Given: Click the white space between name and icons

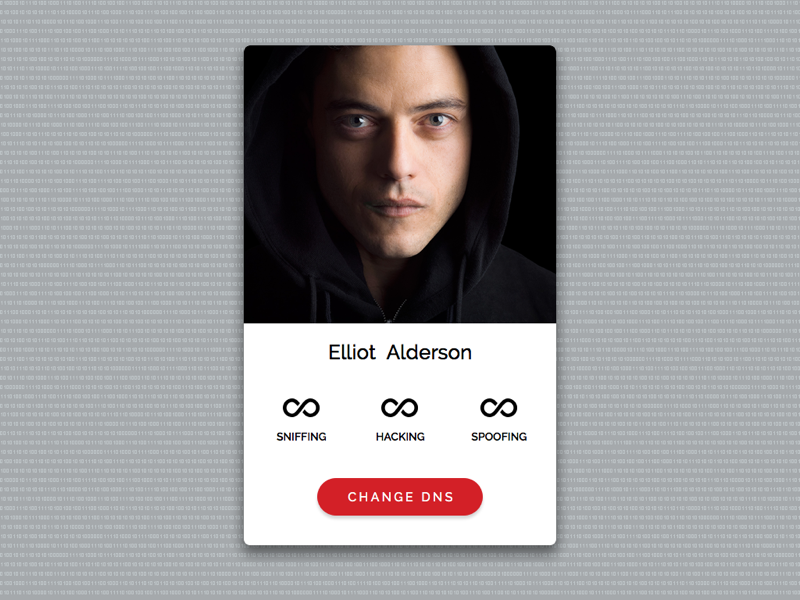Looking at the screenshot, I should pyautogui.click(x=400, y=380).
